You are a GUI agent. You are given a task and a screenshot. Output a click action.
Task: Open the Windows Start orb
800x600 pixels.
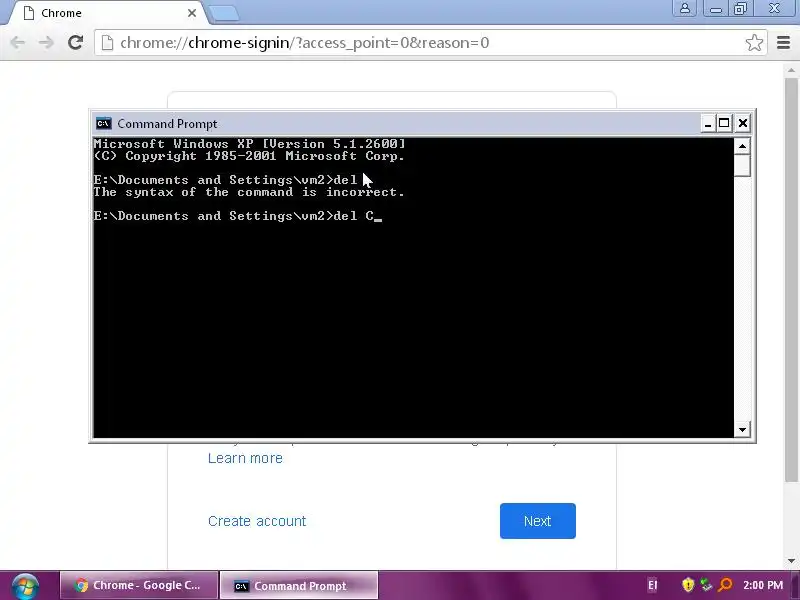pyautogui.click(x=26, y=586)
